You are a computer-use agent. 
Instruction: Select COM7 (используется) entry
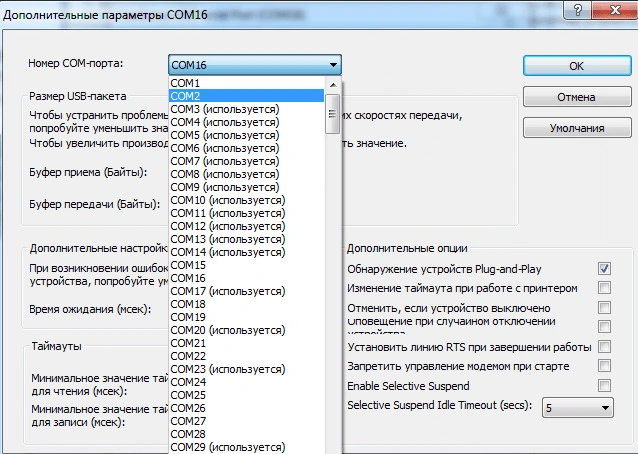(x=247, y=161)
